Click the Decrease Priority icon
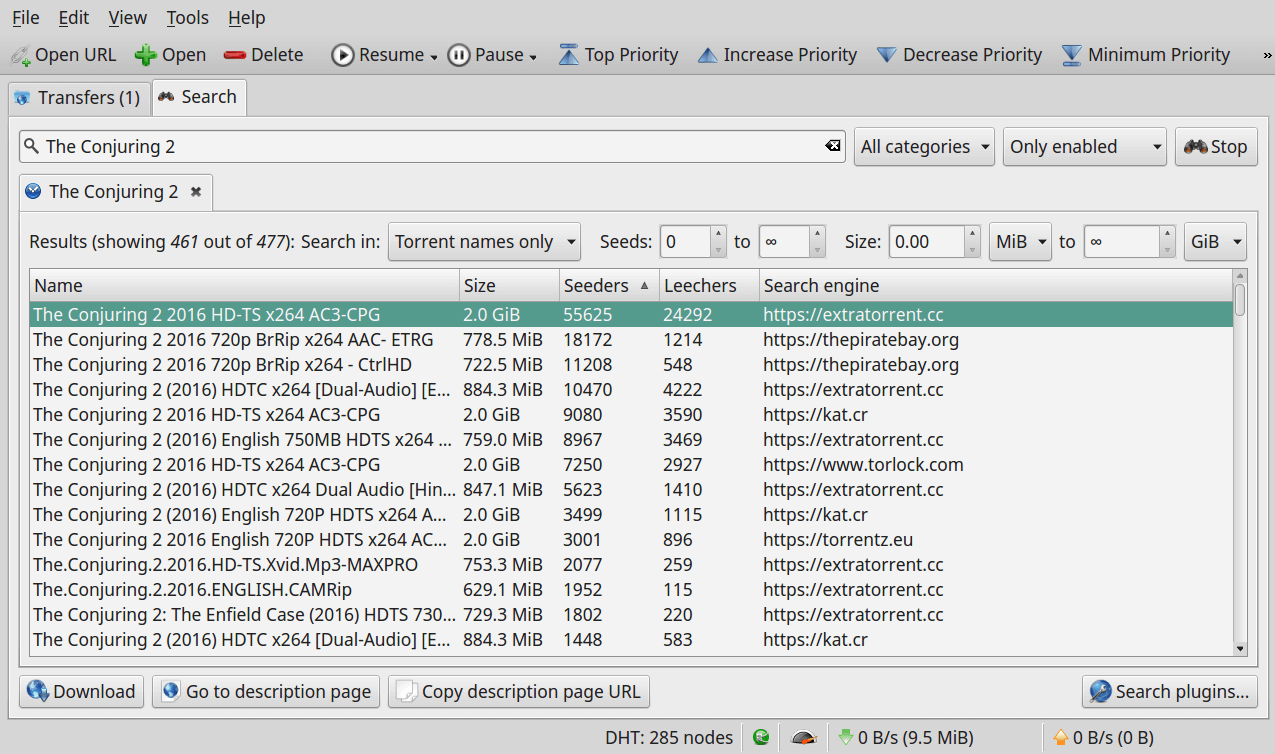Viewport: 1275px width, 754px height. tap(886, 55)
